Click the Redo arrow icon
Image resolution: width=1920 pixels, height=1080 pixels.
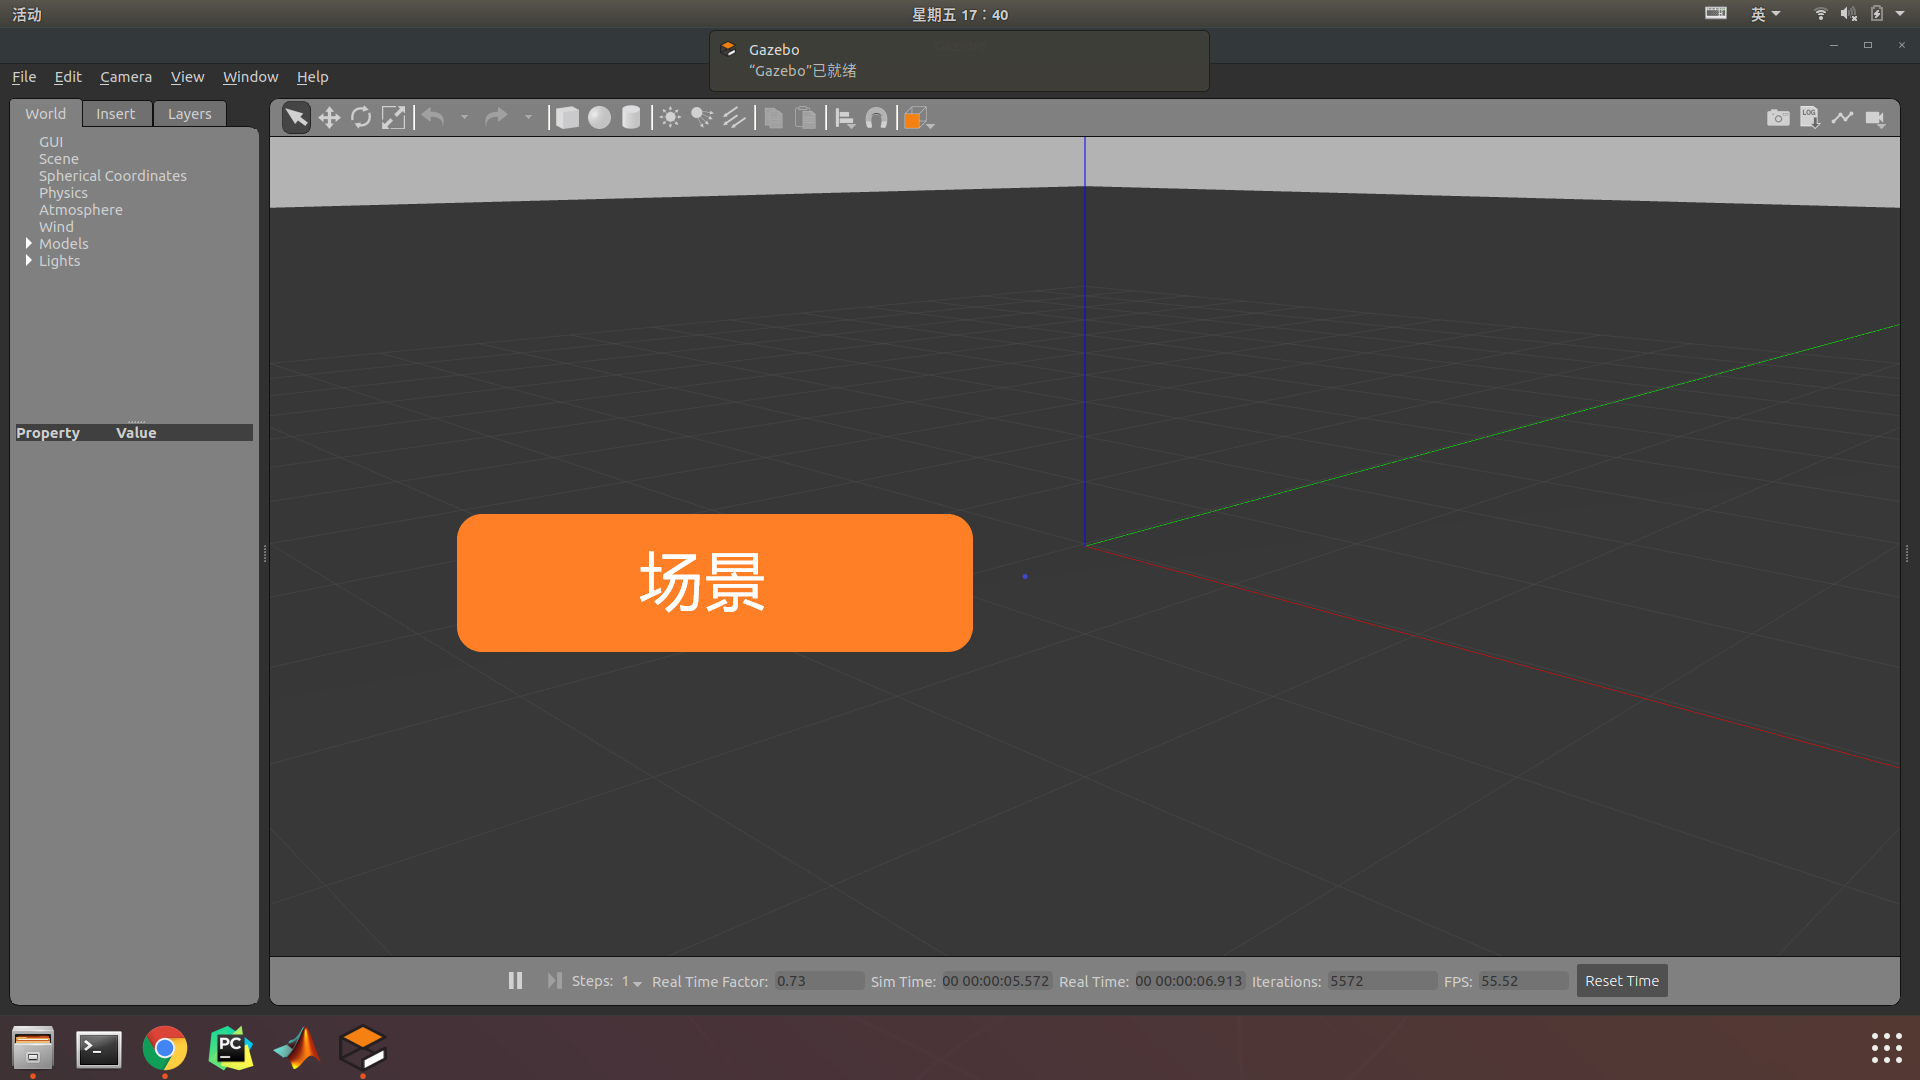point(496,118)
